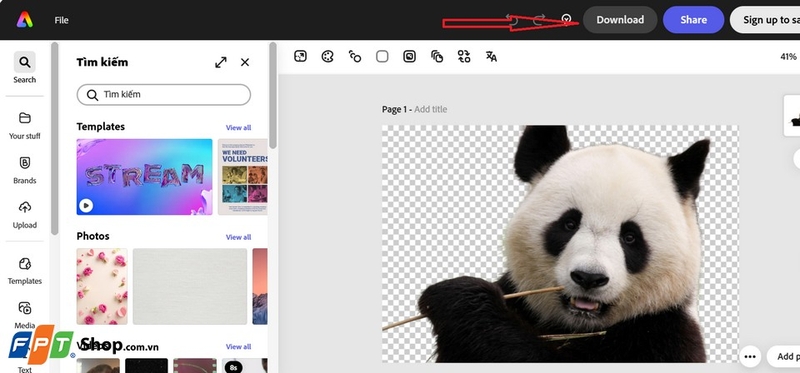Image resolution: width=800 pixels, height=373 pixels.
Task: Select the pink flowers photo thumbnail
Action: pos(102,286)
